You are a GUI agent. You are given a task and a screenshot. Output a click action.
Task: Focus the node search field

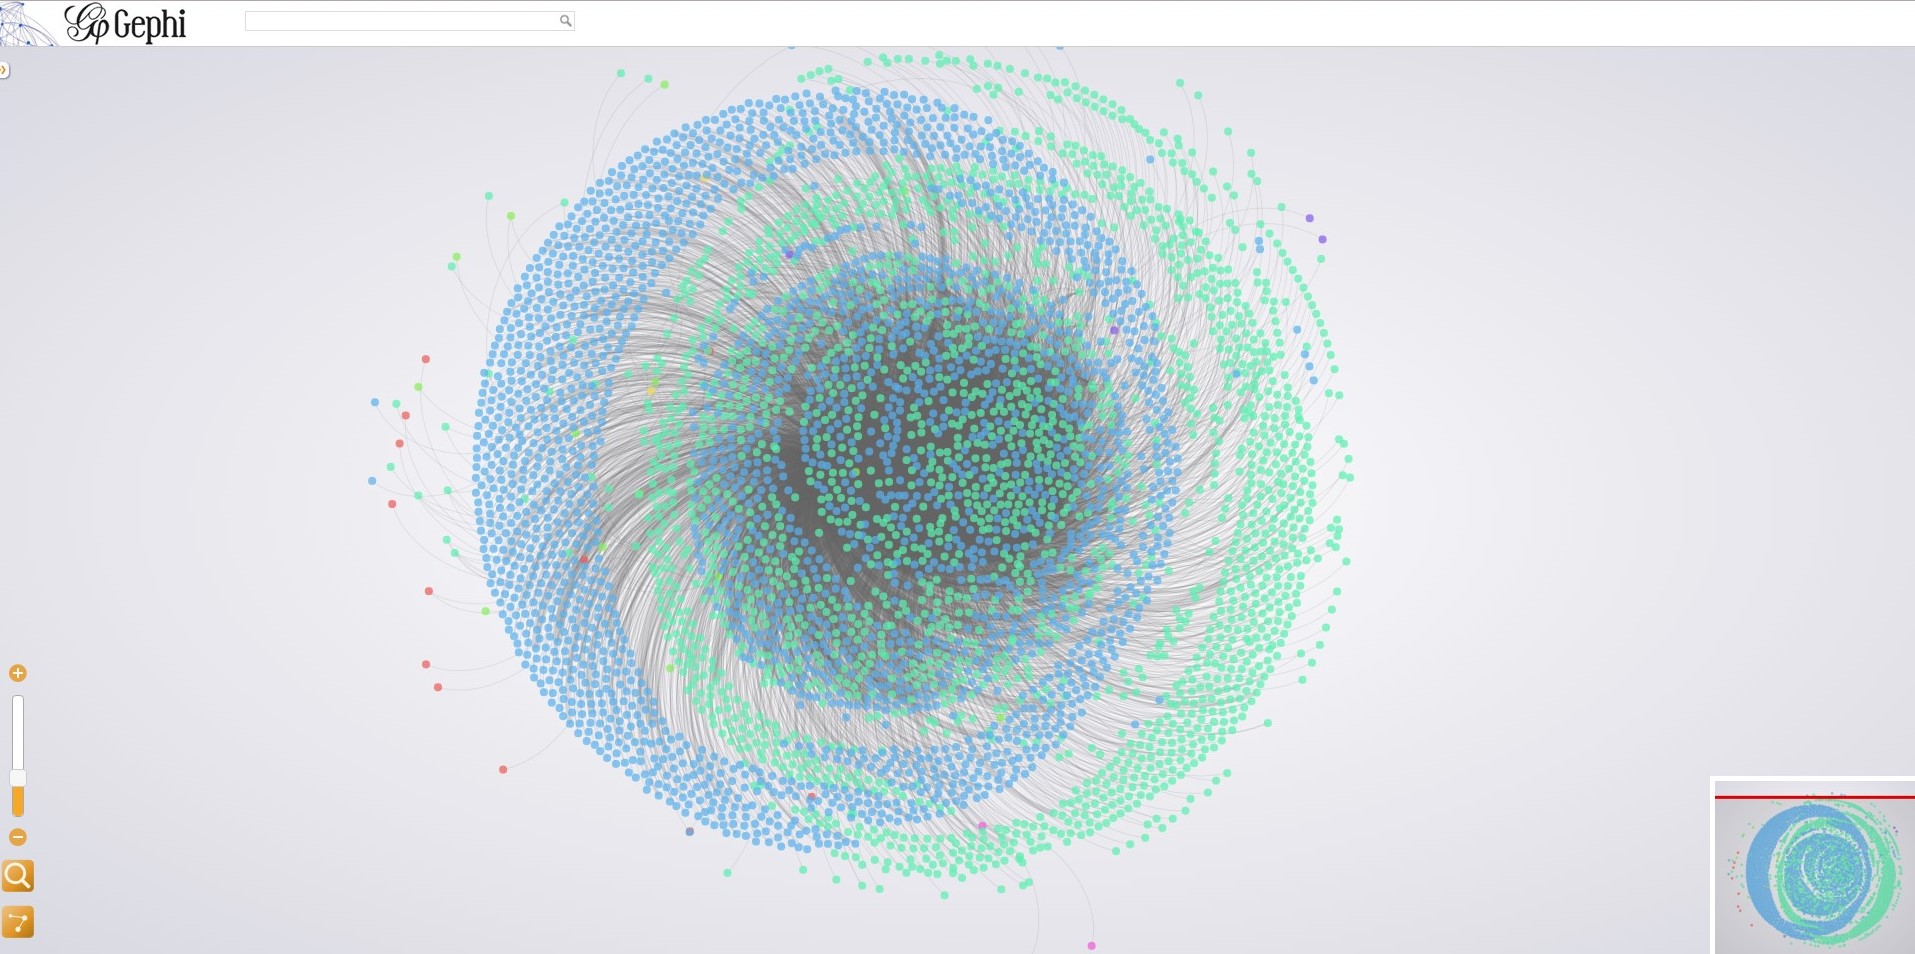pyautogui.click(x=400, y=21)
